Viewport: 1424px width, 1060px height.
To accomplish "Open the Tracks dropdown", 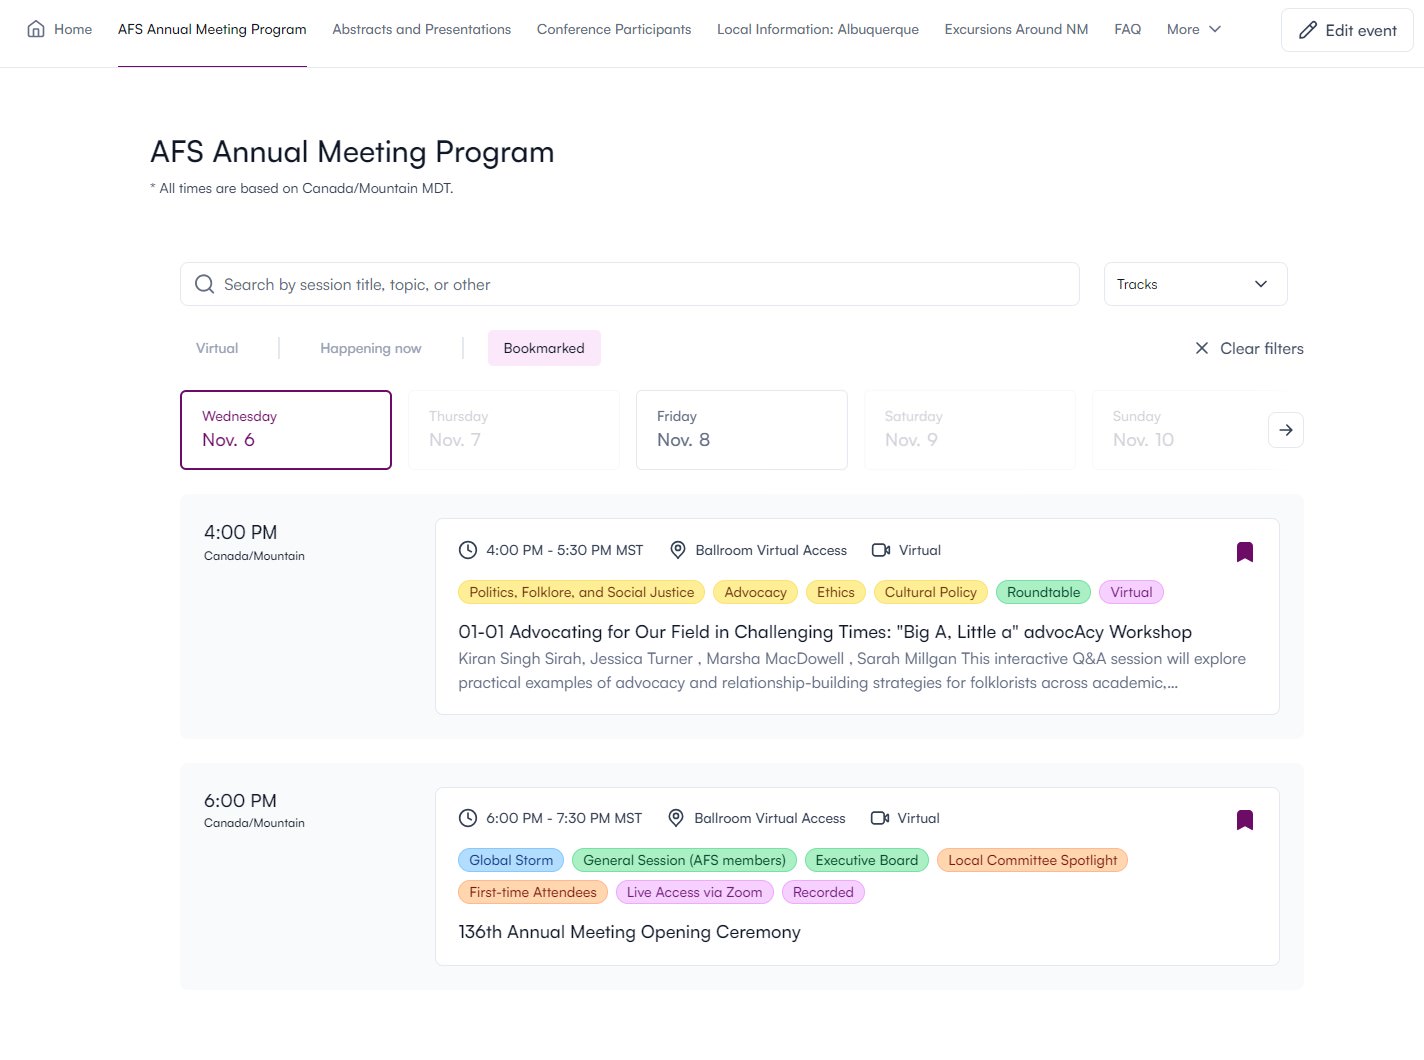I will click(x=1194, y=284).
